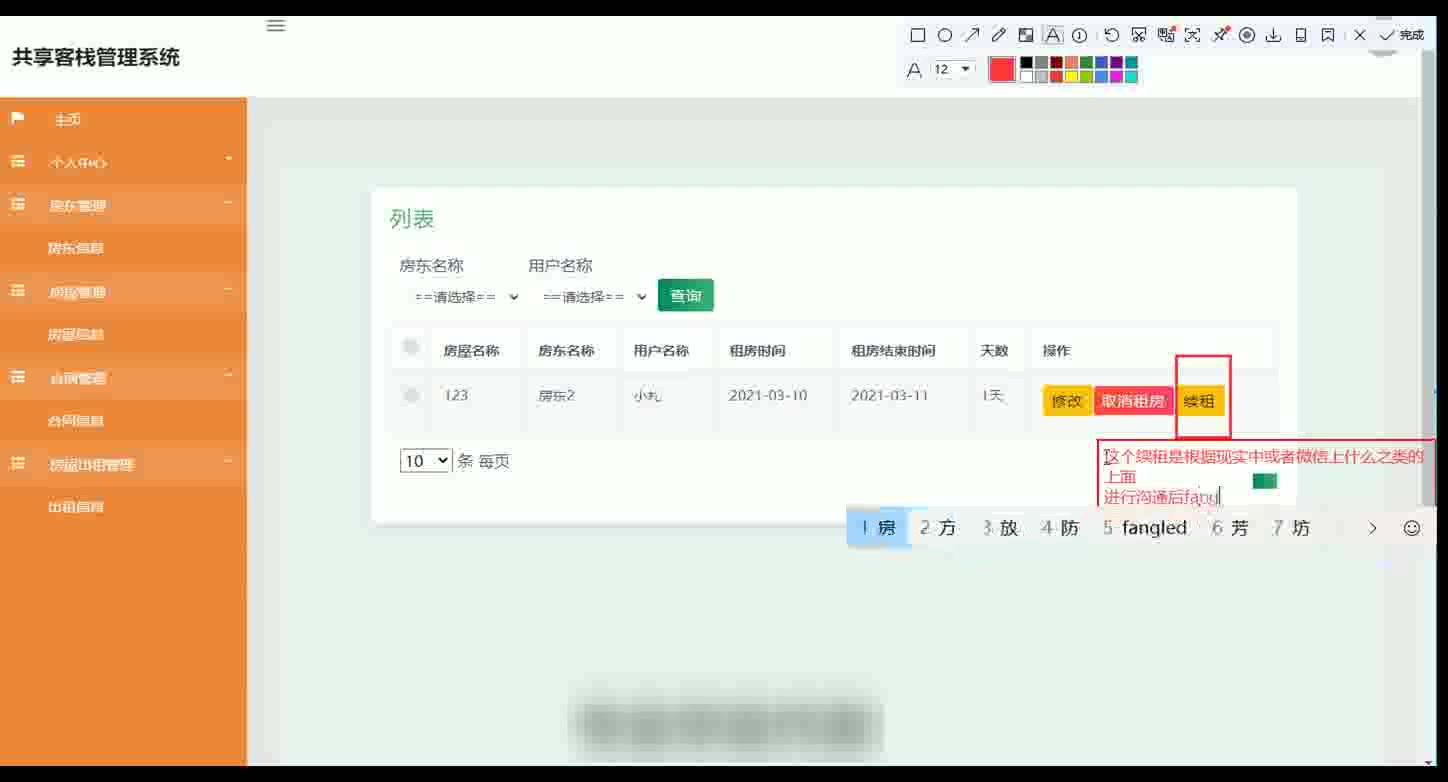
Task: Click the green 查询 button
Action: coord(685,295)
